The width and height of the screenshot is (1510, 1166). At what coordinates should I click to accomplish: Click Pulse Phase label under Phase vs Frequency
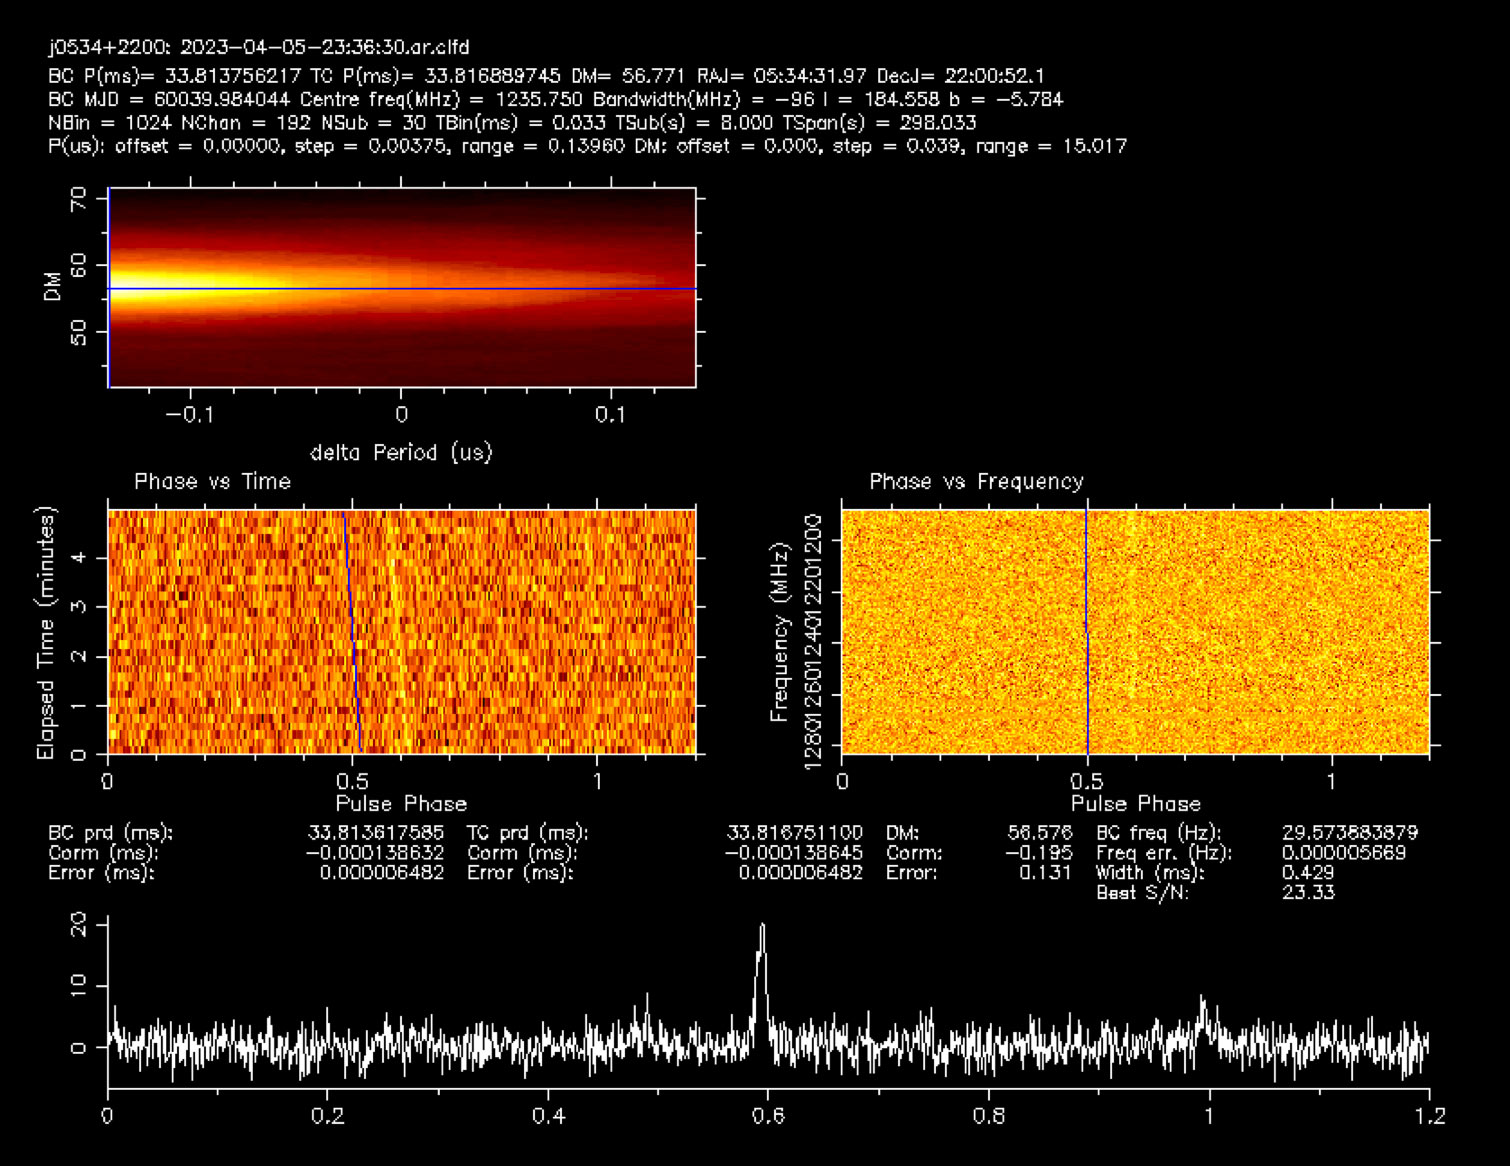click(x=1135, y=804)
